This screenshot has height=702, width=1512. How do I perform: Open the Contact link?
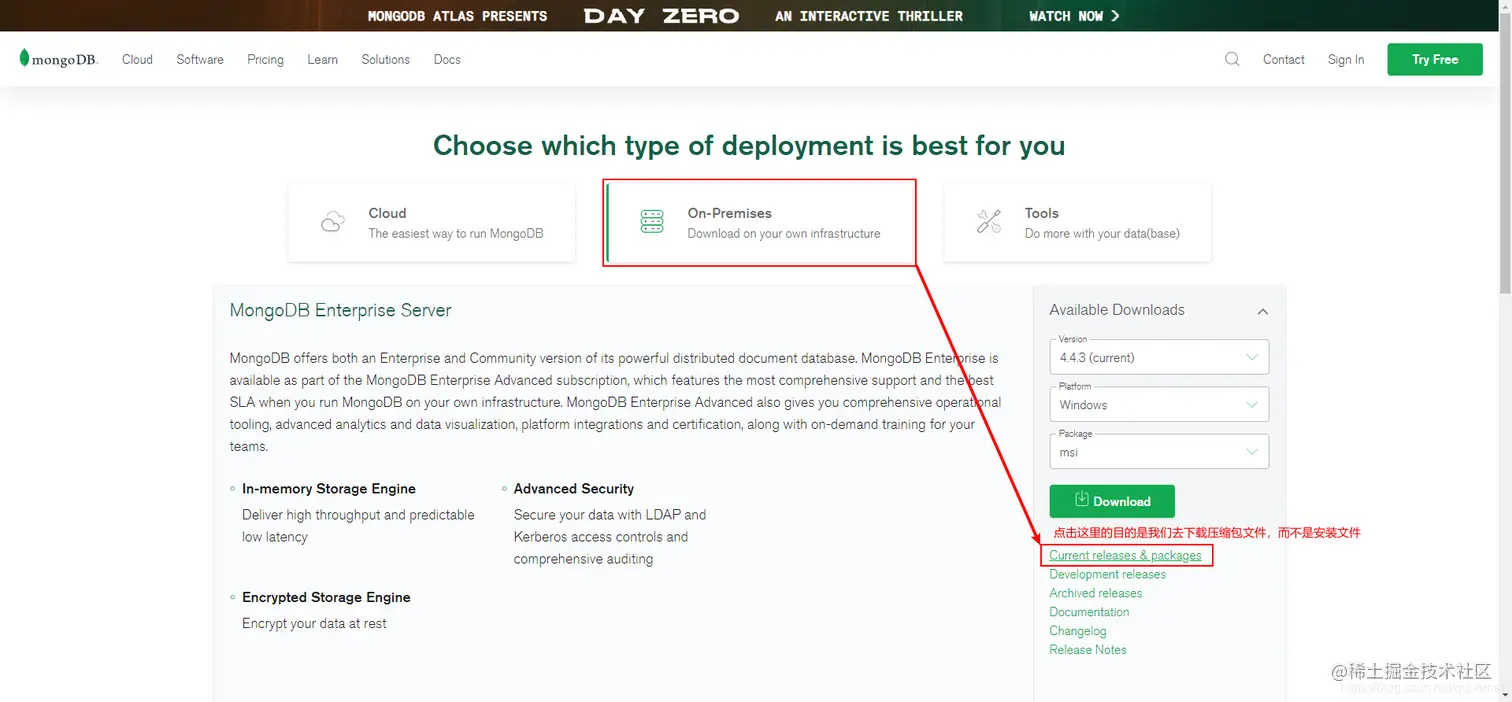[x=1283, y=59]
